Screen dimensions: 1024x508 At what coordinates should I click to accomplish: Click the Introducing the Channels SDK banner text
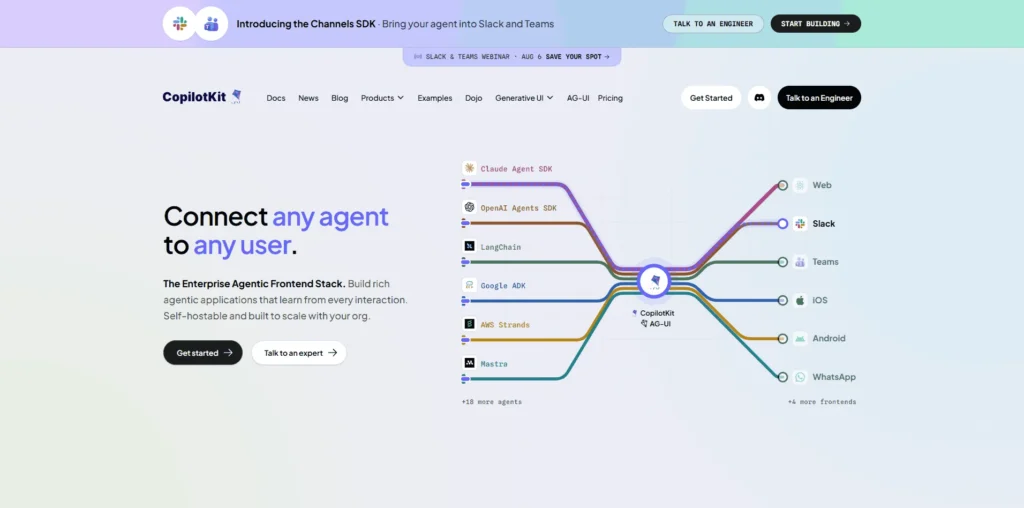[306, 24]
